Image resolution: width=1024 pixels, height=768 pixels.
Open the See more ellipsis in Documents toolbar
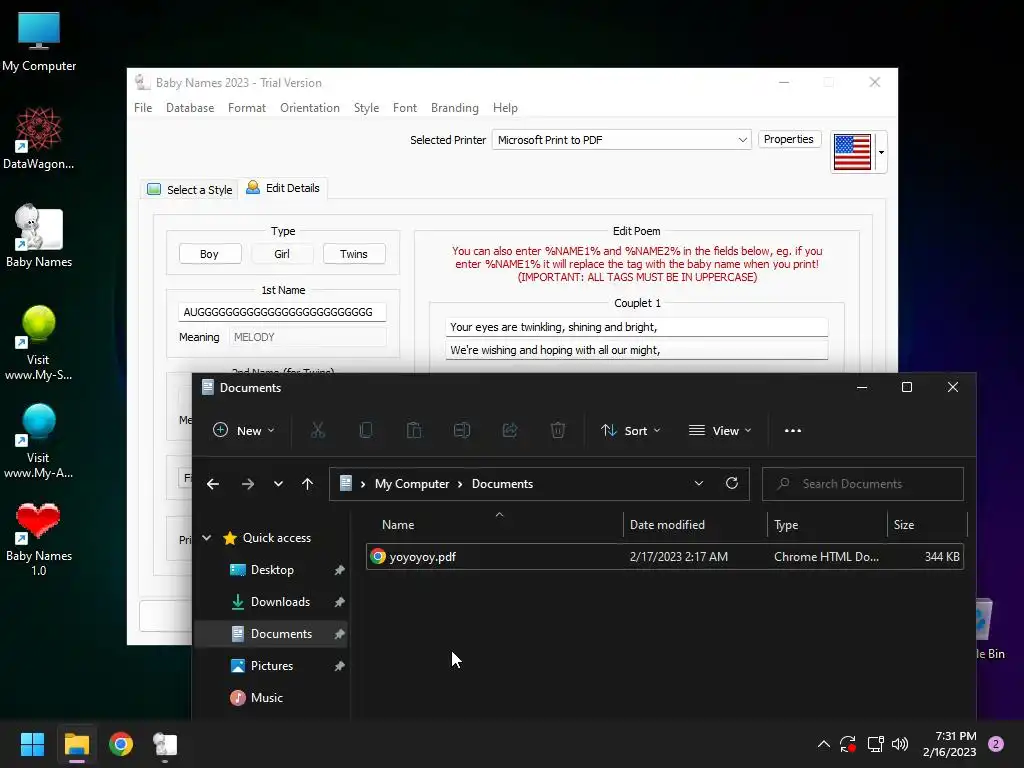(x=793, y=430)
